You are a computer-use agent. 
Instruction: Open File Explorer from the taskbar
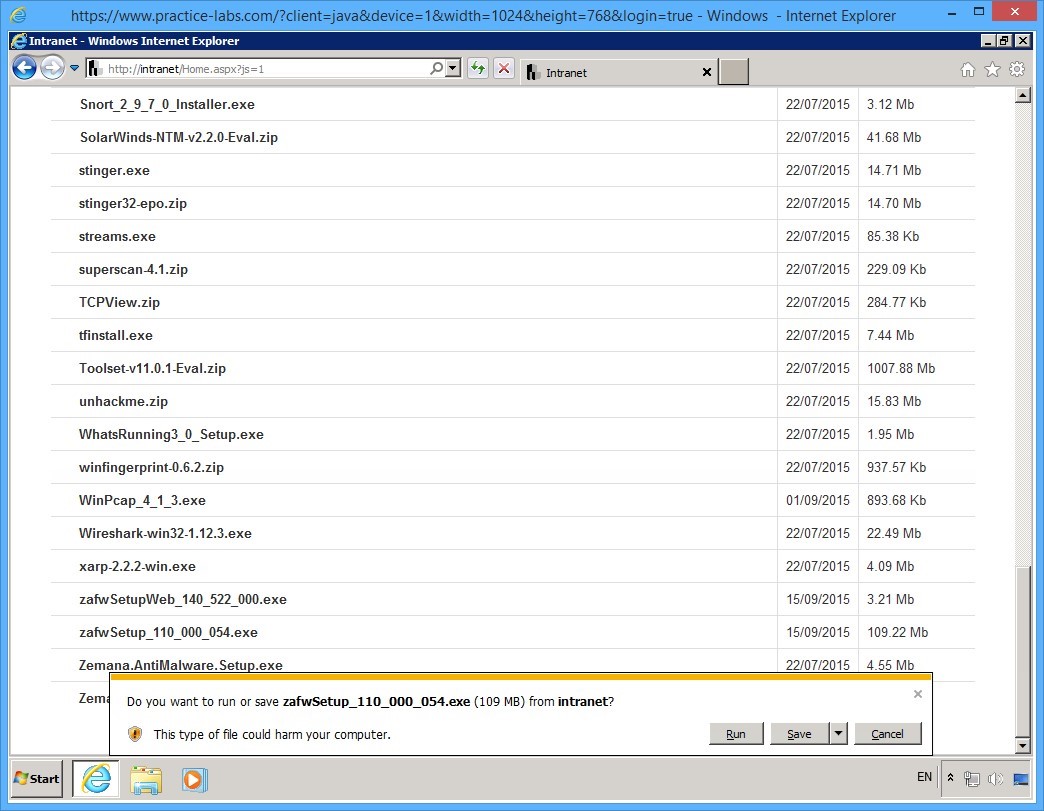click(146, 779)
